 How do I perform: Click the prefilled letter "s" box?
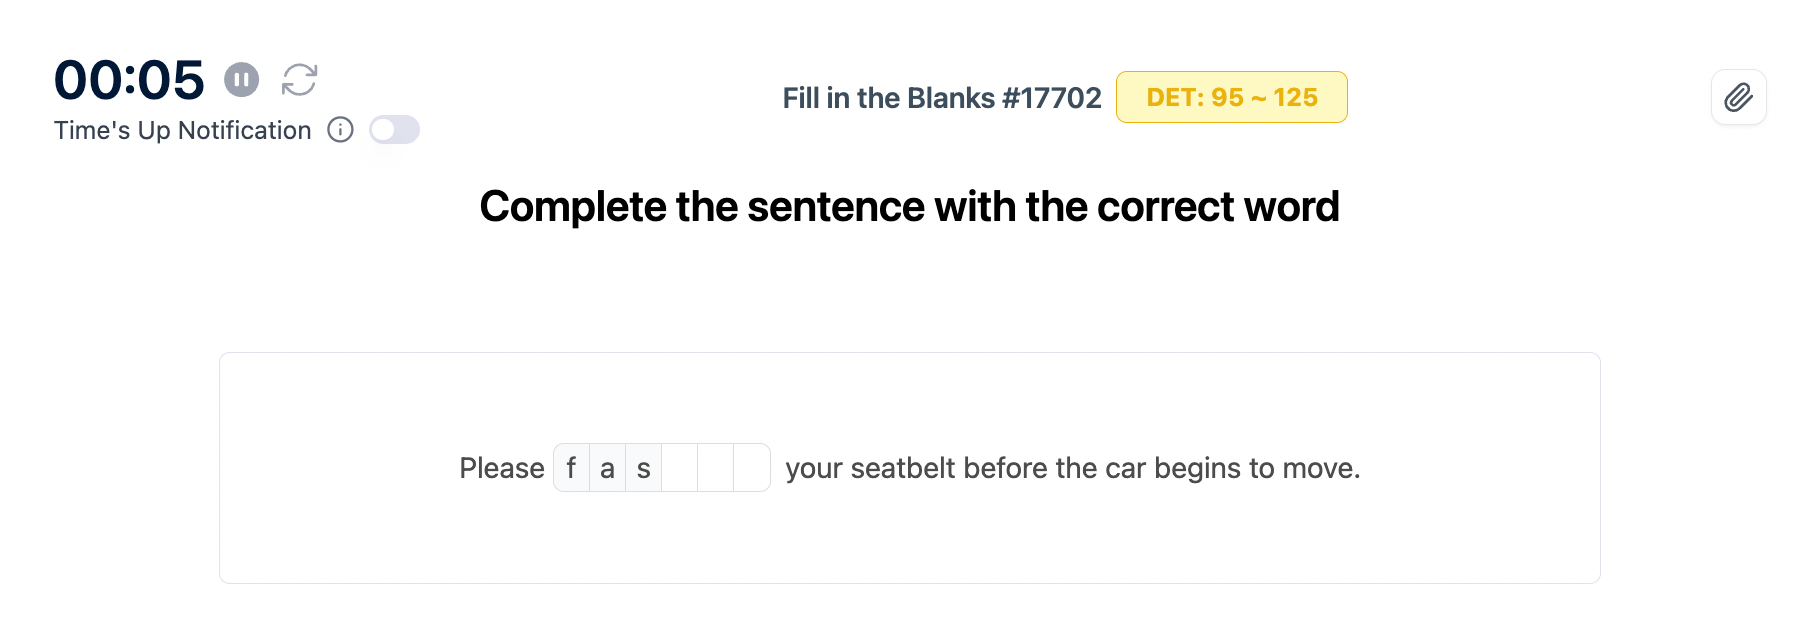click(x=643, y=468)
